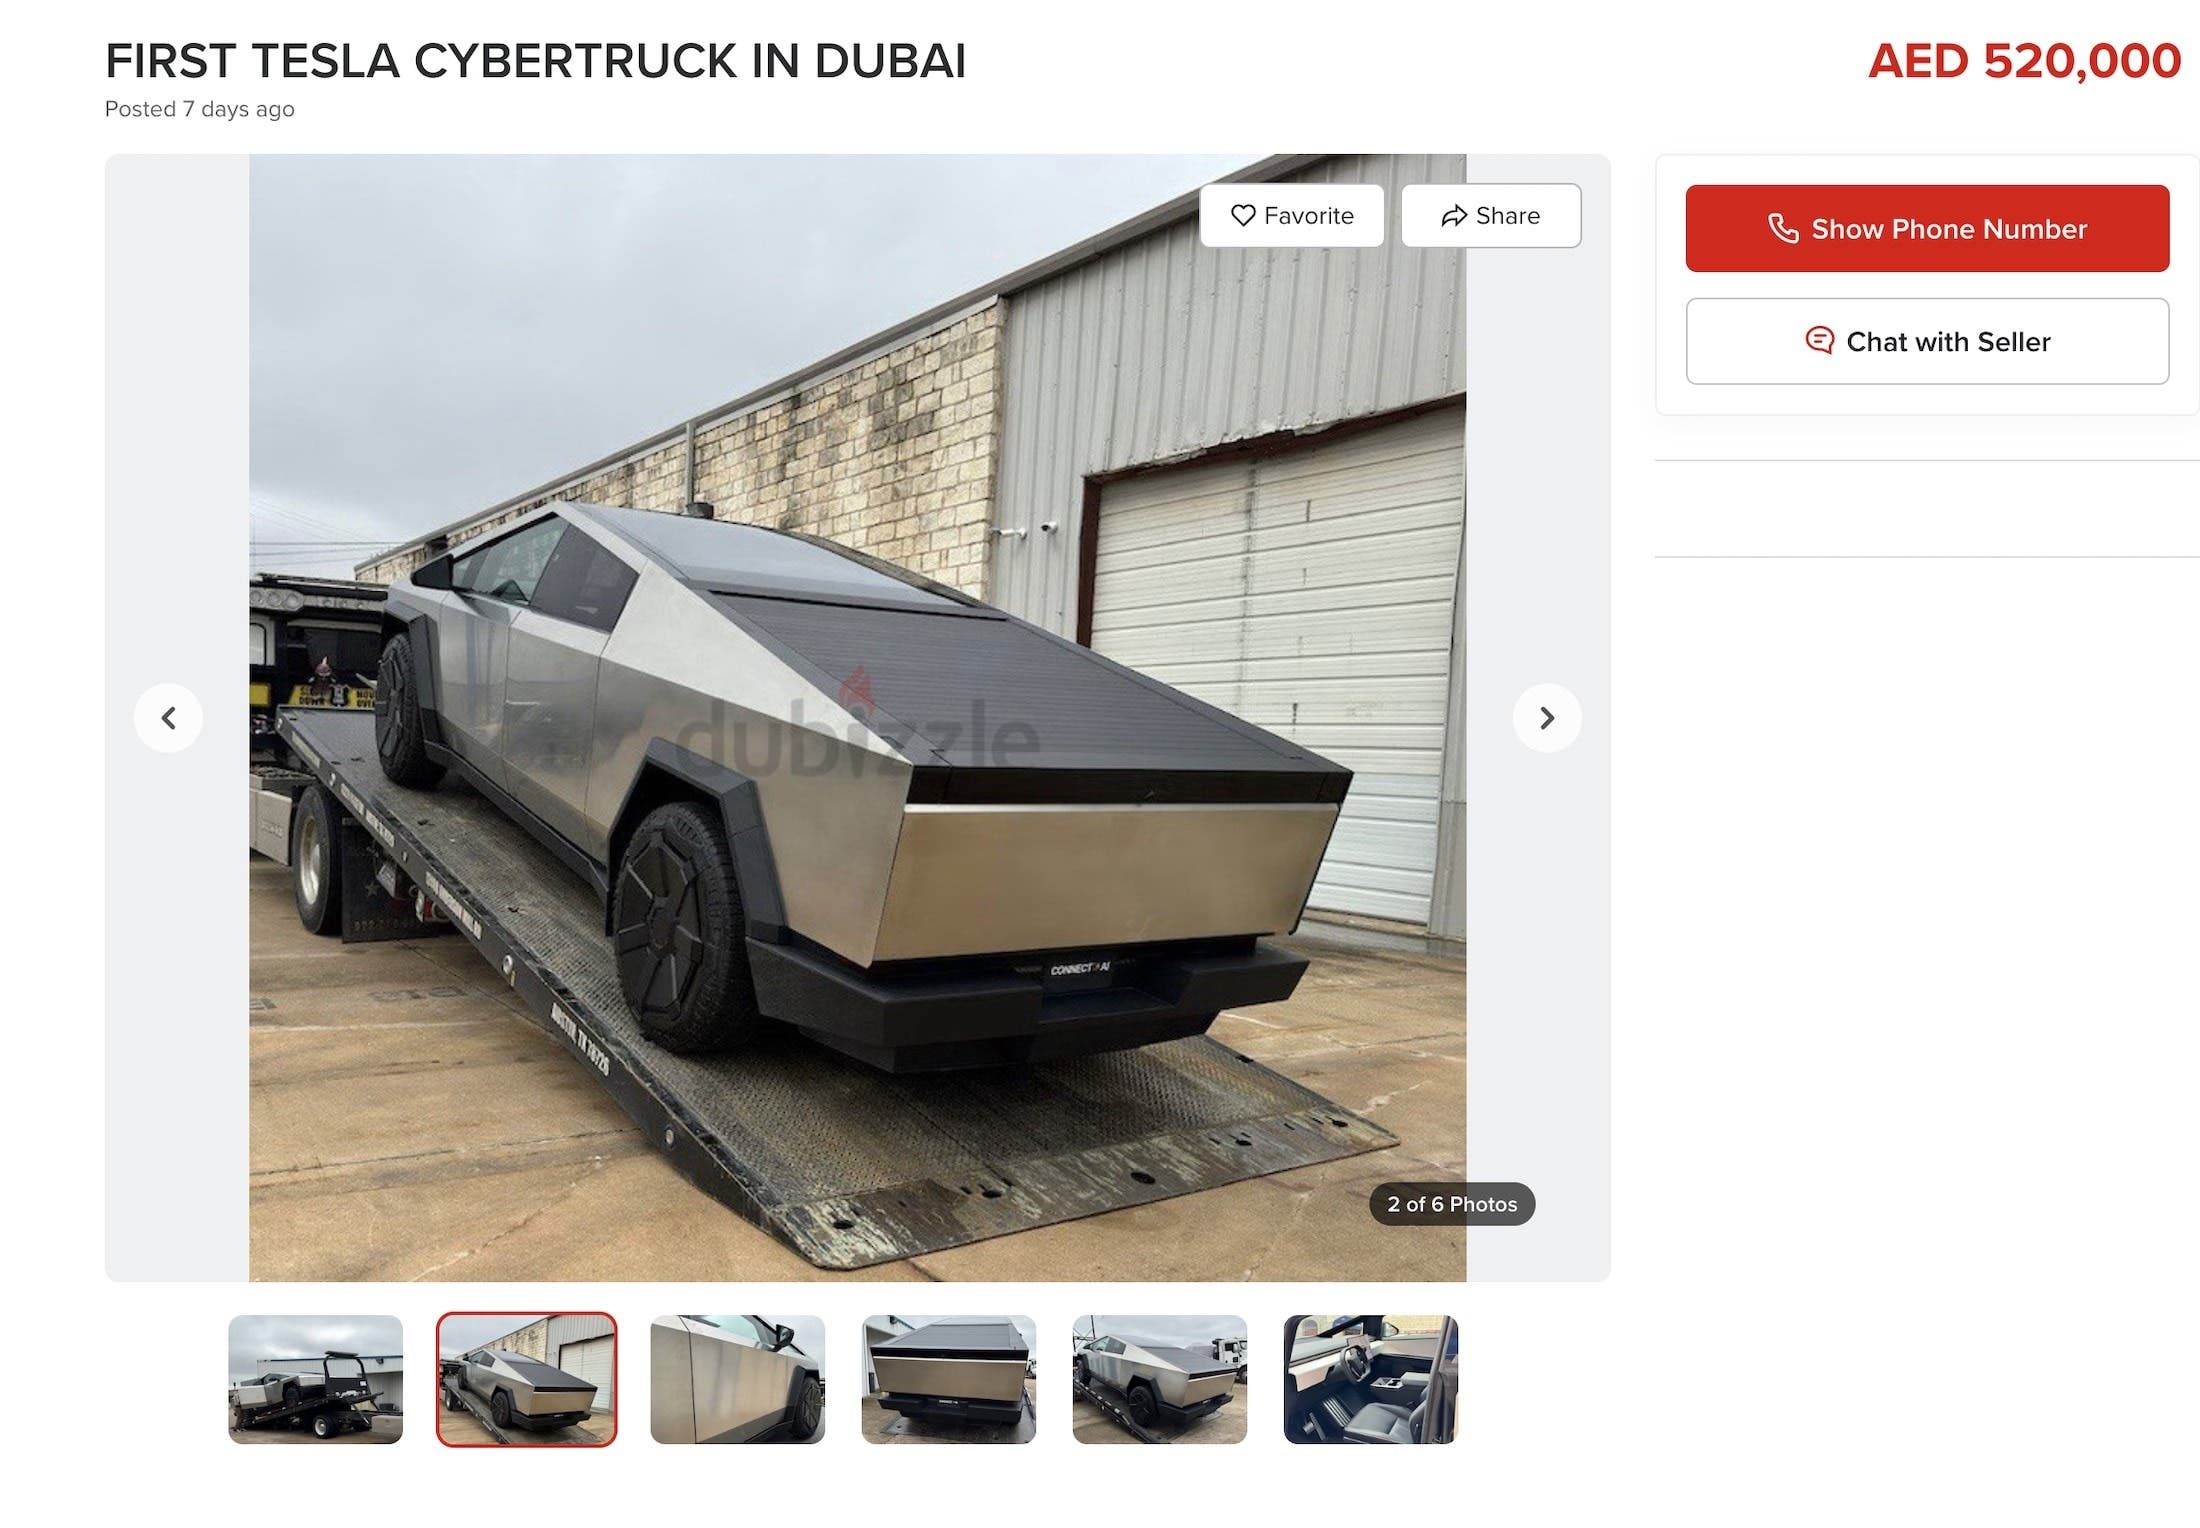
Task: Click the share arrow icon
Action: pyautogui.click(x=1454, y=215)
